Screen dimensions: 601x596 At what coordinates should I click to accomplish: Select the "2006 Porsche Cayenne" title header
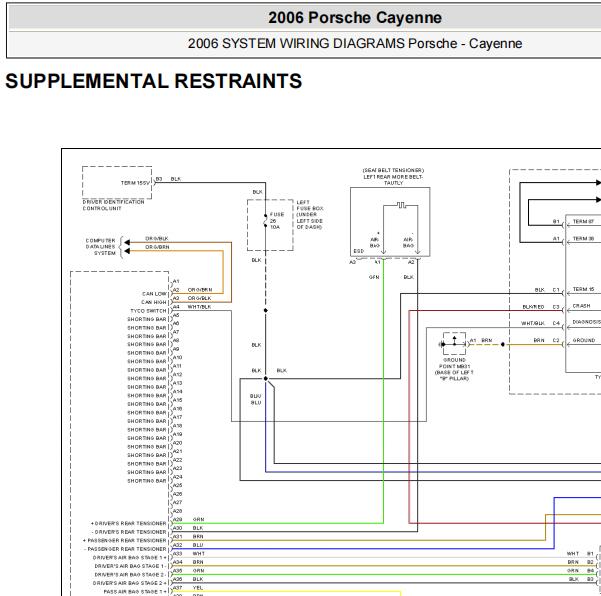pyautogui.click(x=355, y=18)
